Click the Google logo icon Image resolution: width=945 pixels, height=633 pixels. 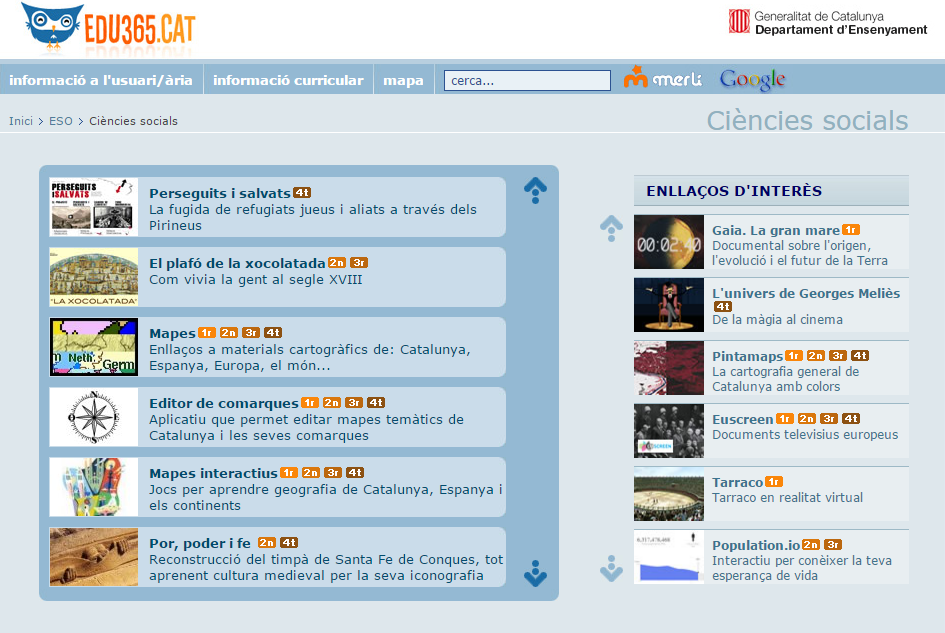click(x=752, y=80)
